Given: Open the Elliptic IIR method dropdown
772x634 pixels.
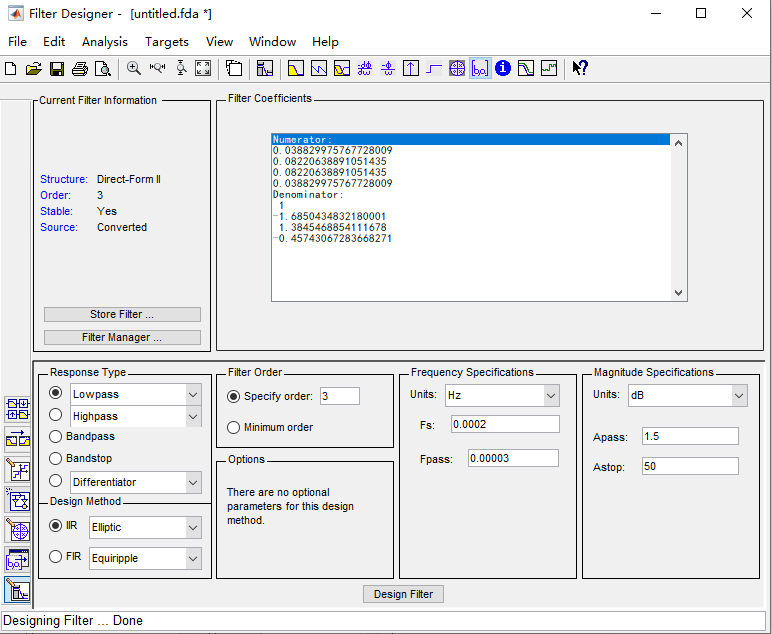Looking at the screenshot, I should (193, 528).
